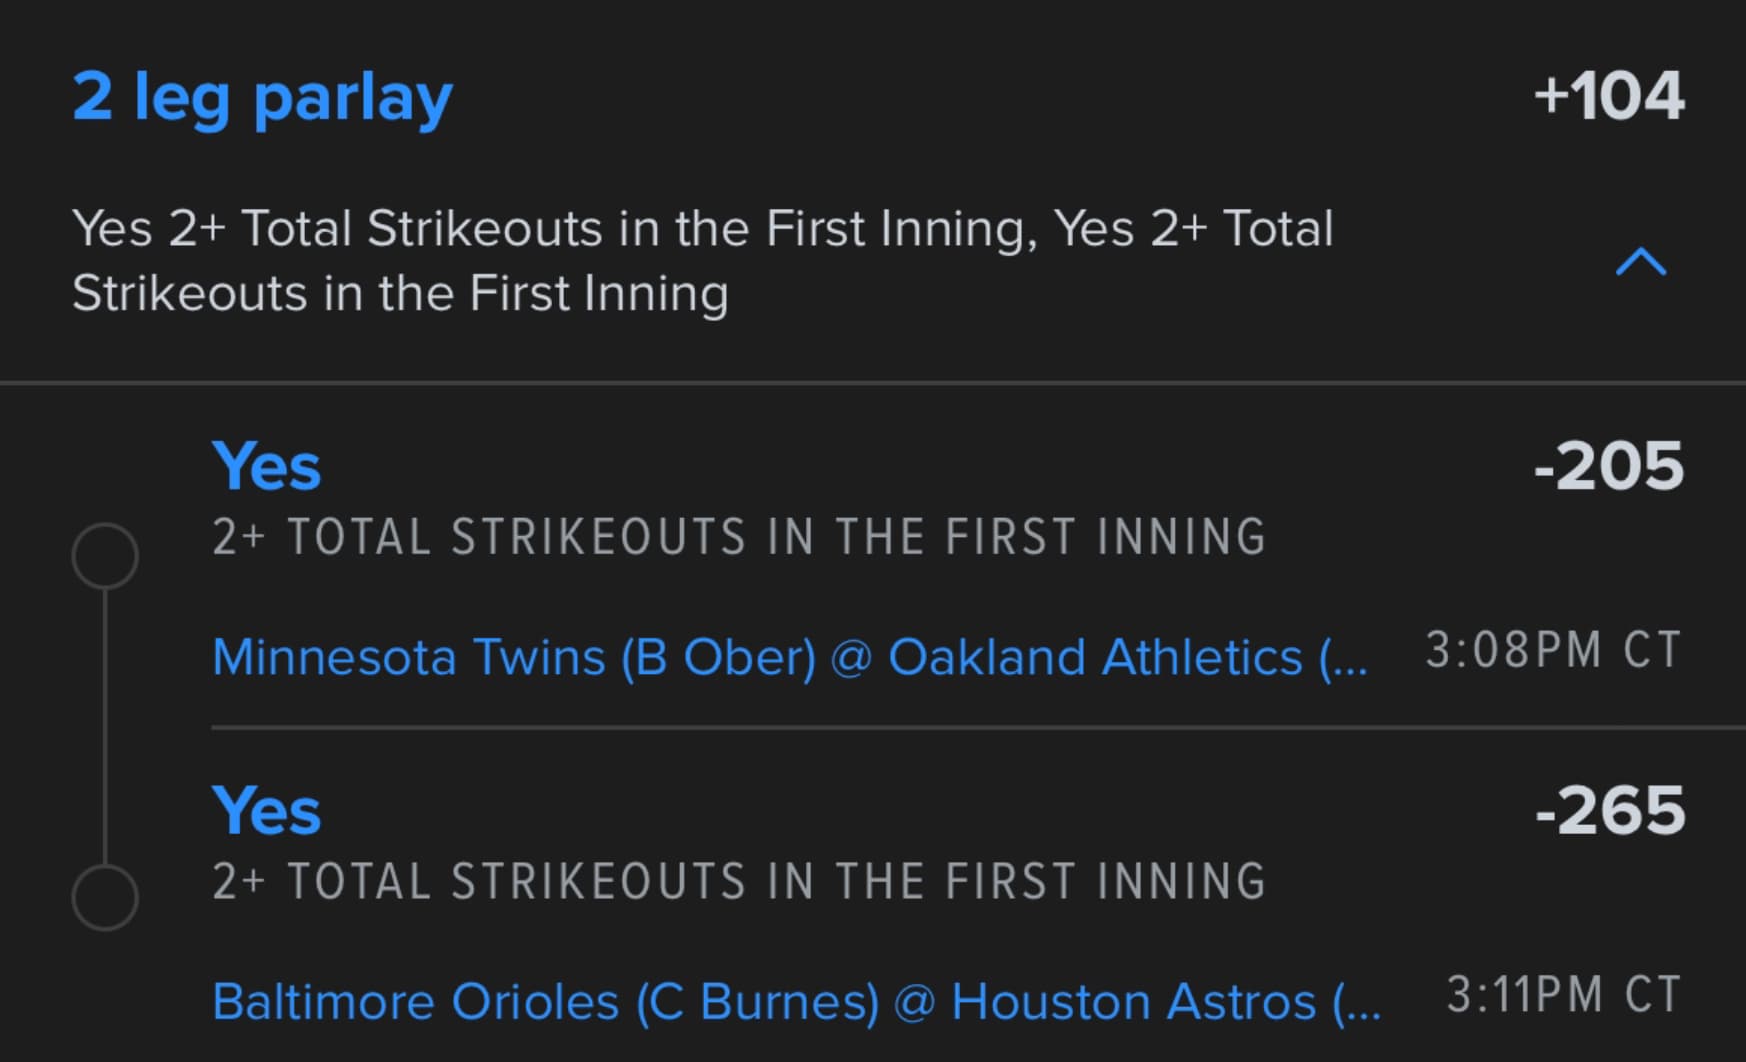Screen dimensions: 1746x1062
Task: Click the status circle for the Twins leg
Action: 105,555
